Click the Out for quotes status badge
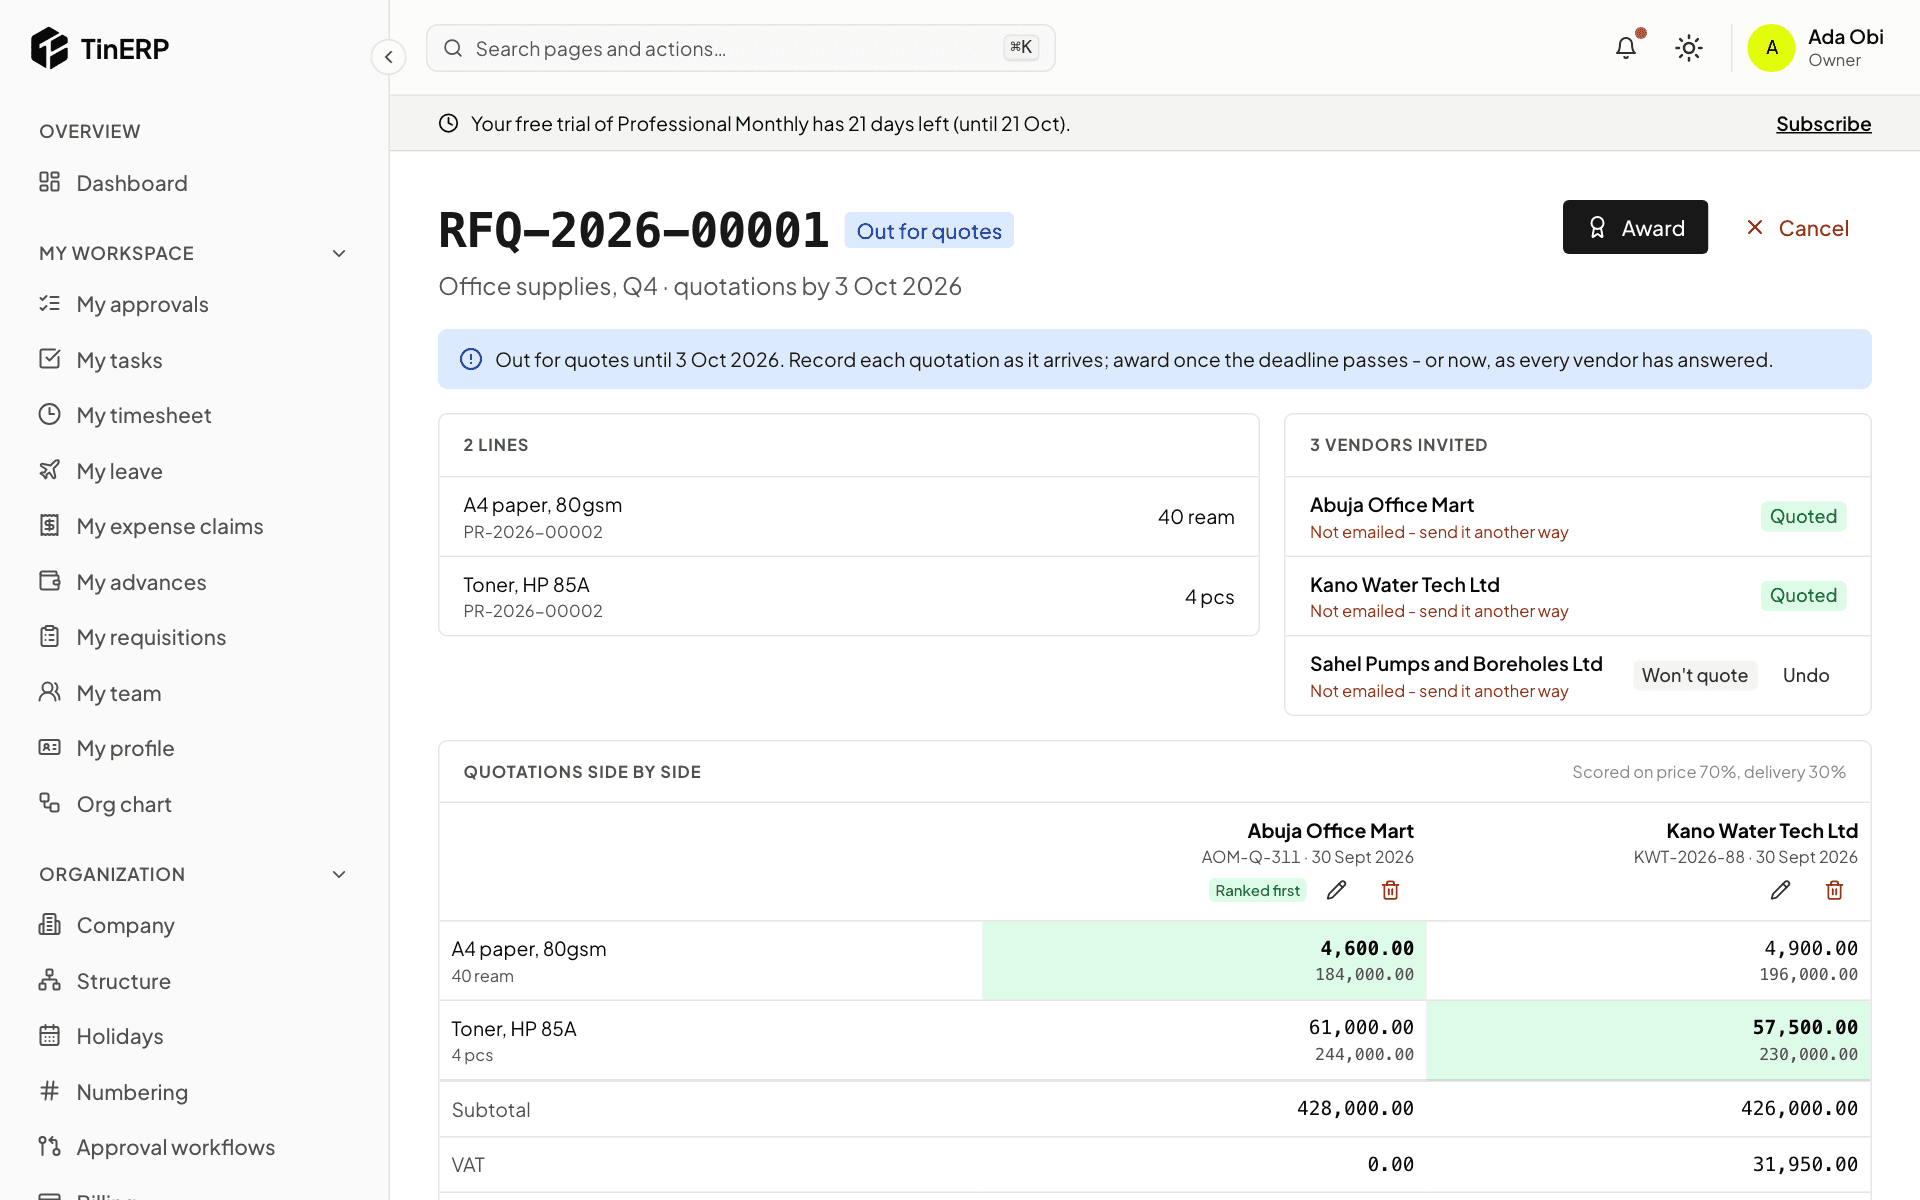The width and height of the screenshot is (1920, 1200). 928,231
